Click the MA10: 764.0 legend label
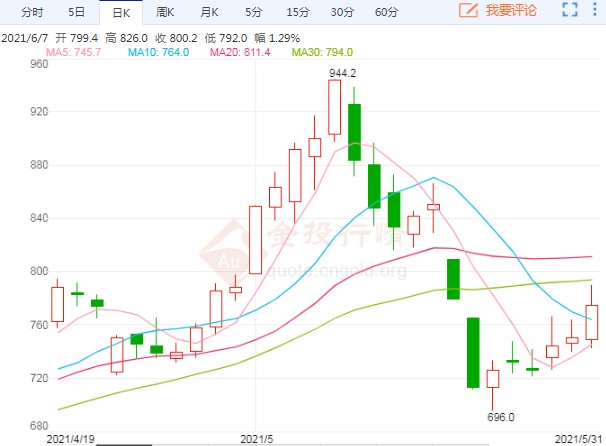Screen dimensions: 606x446 pos(158,52)
